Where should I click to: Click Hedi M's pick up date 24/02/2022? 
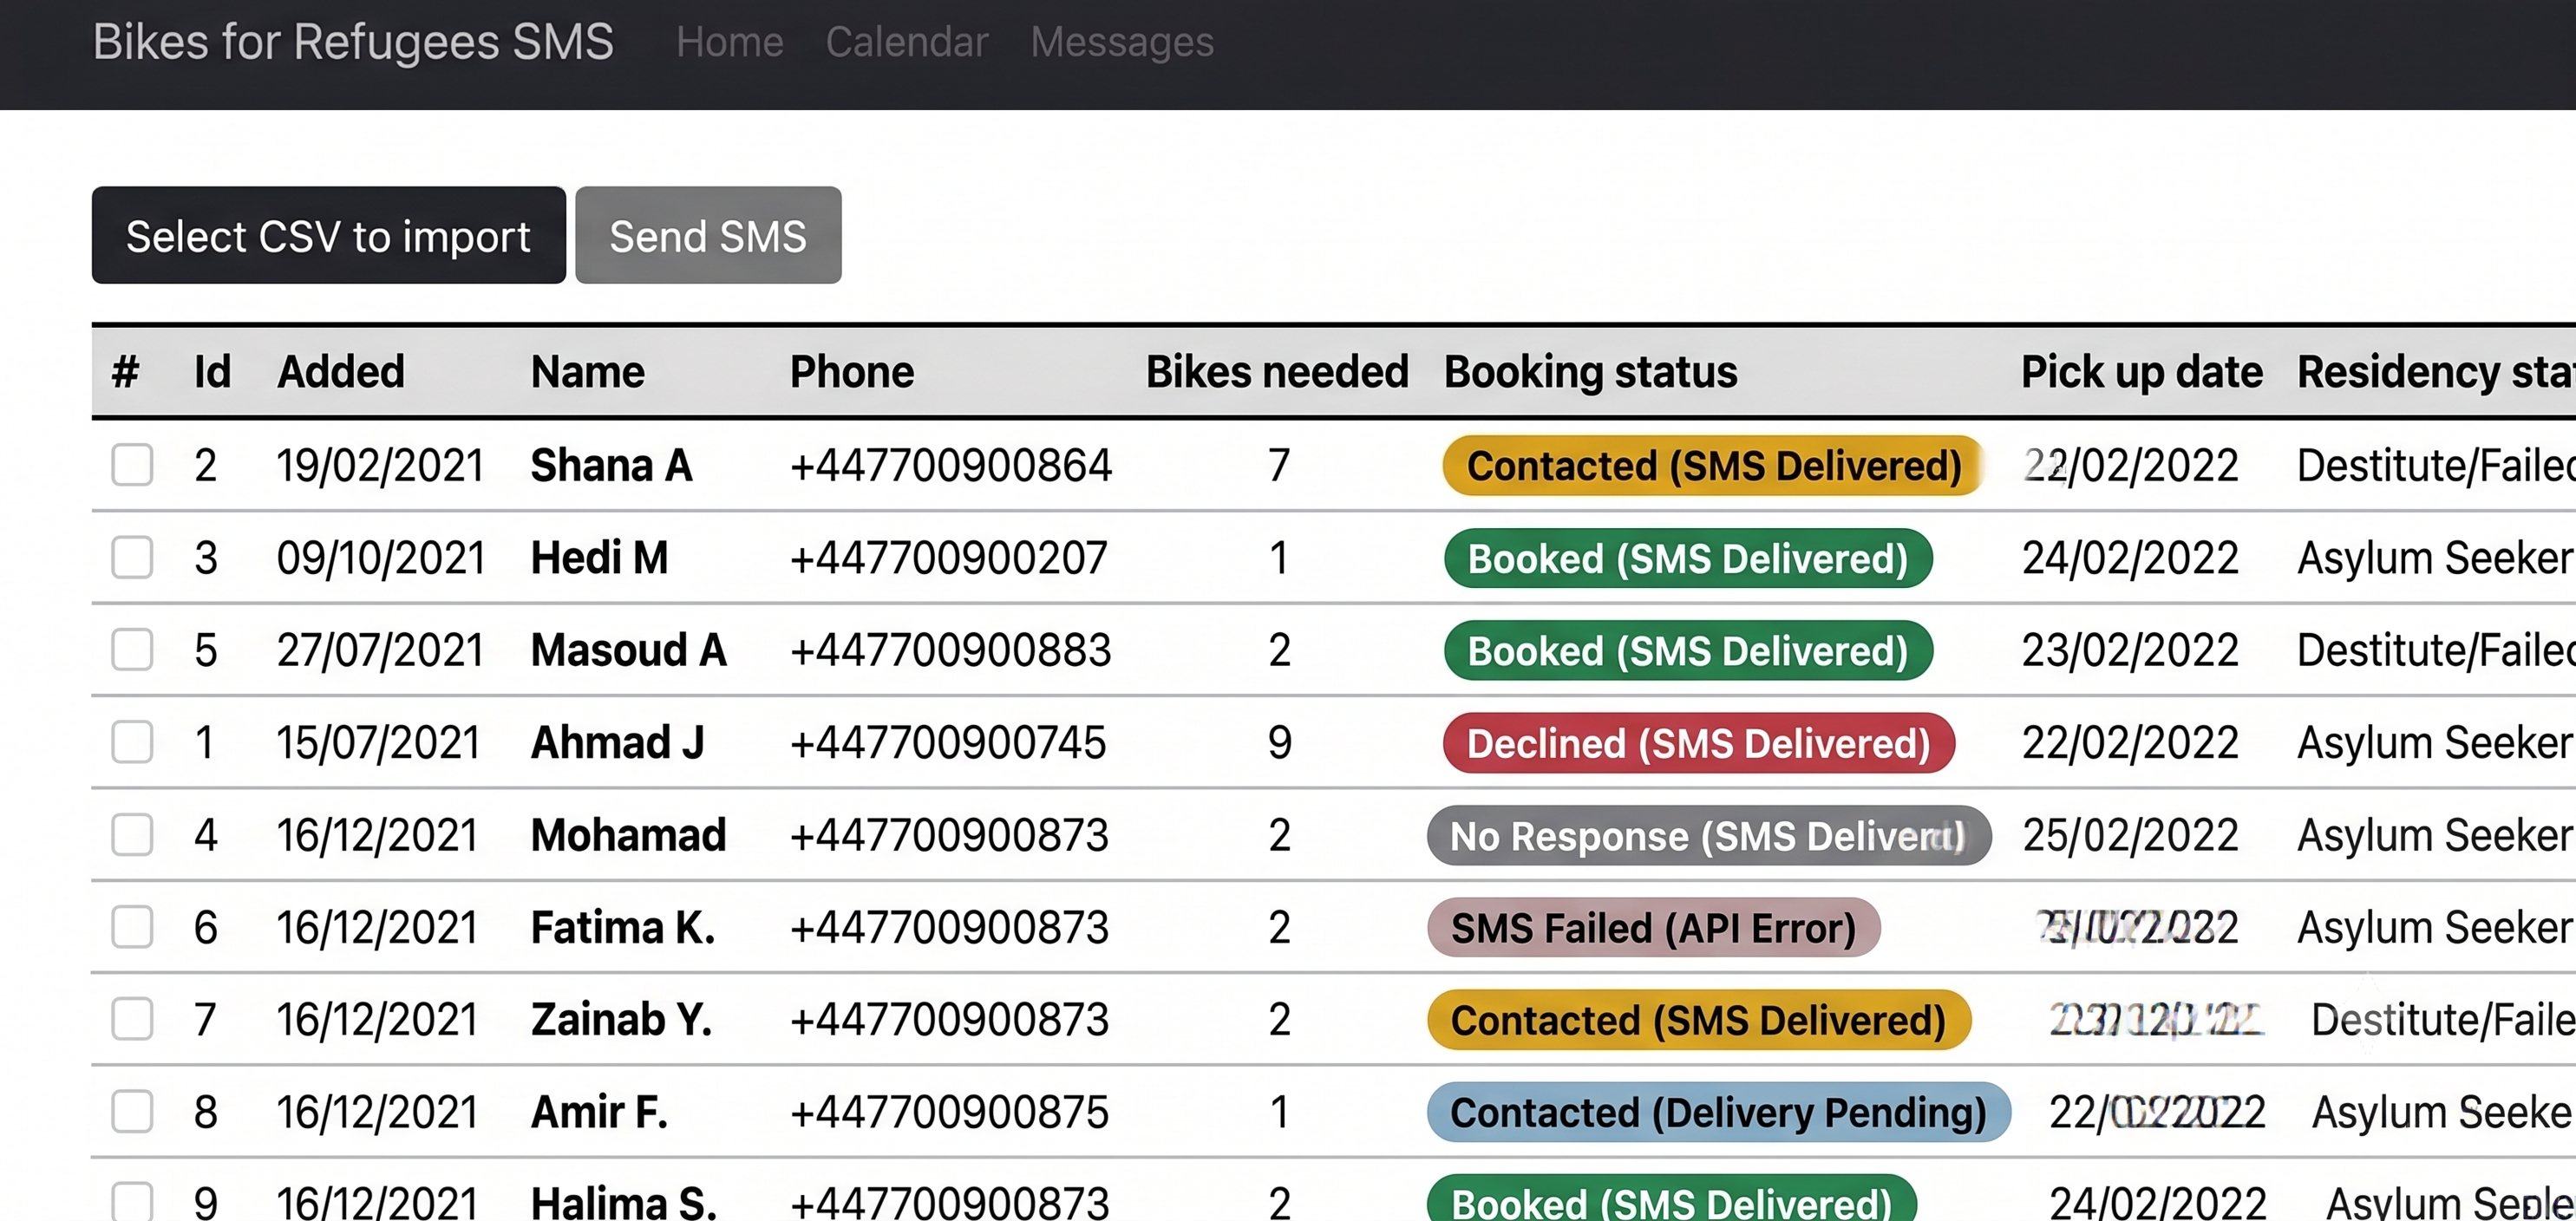[x=2130, y=558]
